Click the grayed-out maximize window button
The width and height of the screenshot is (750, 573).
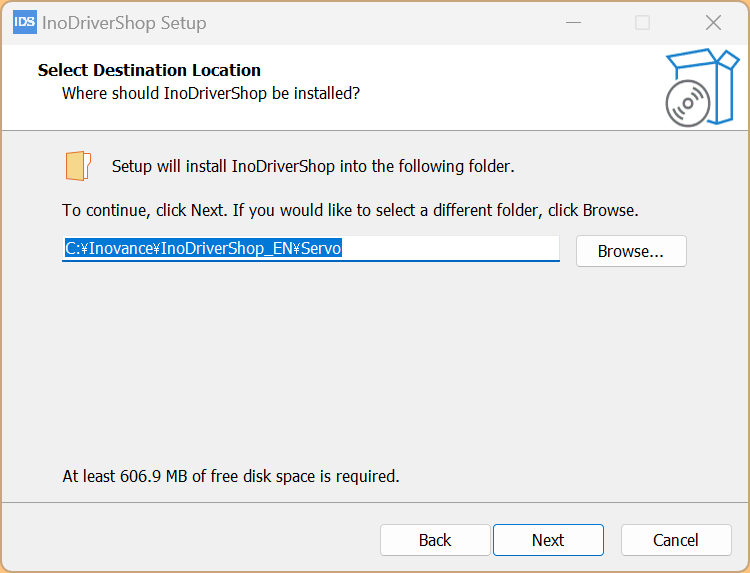(642, 22)
